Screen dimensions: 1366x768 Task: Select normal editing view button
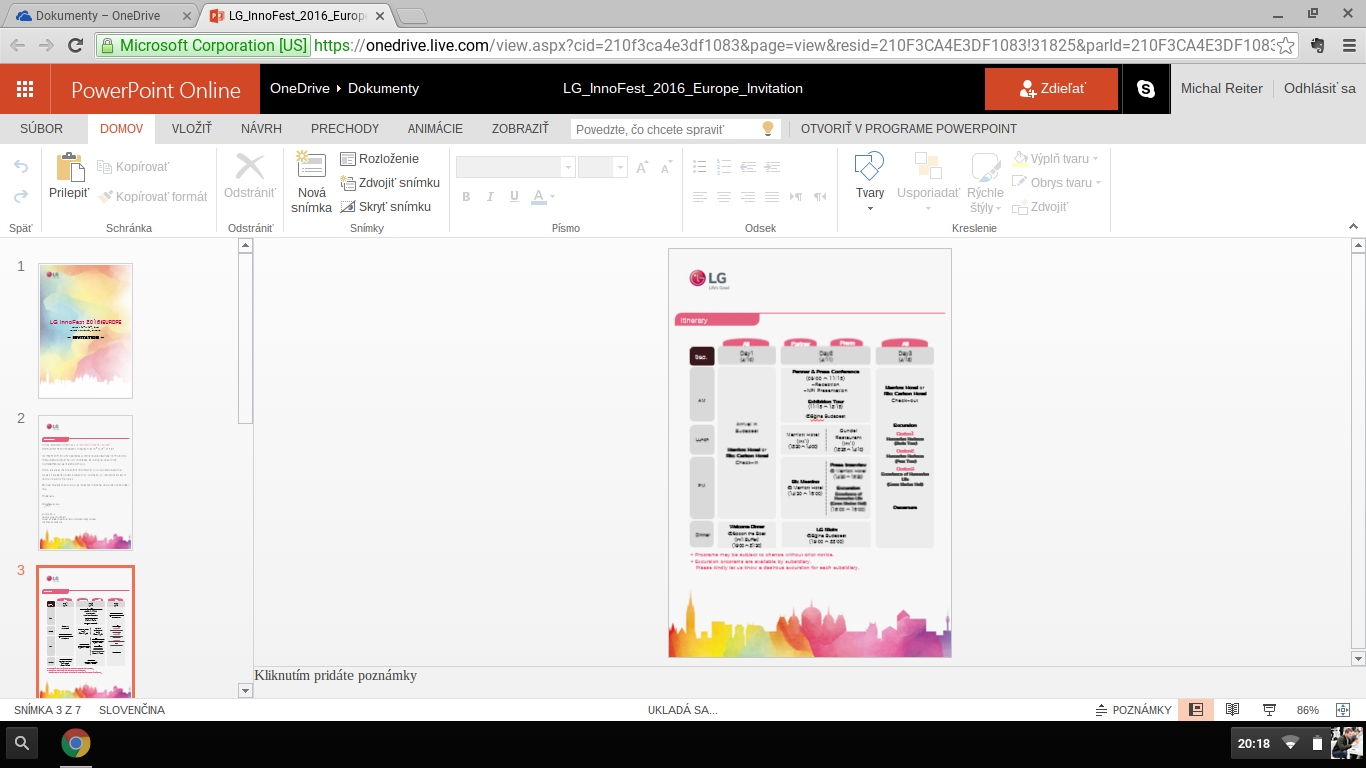[1195, 710]
